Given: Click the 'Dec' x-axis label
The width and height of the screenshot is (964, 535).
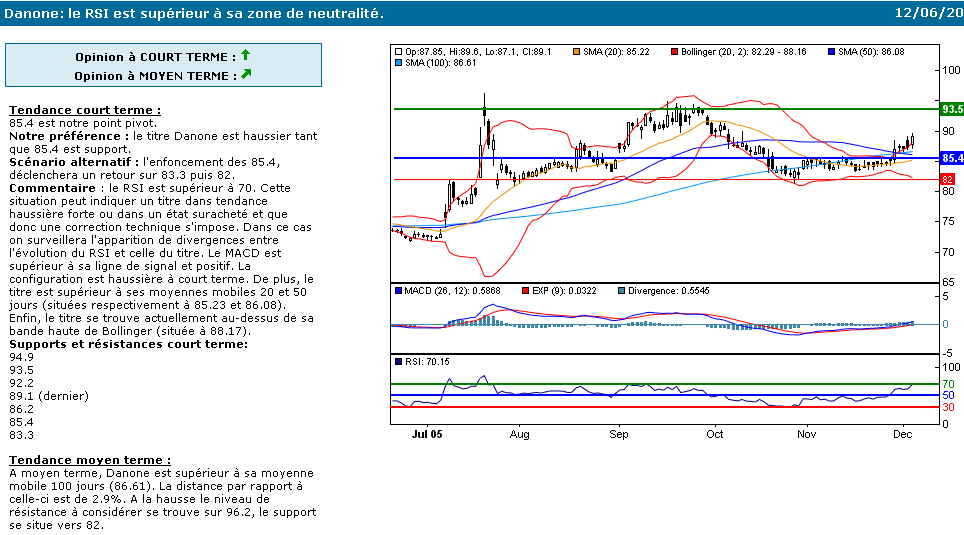Looking at the screenshot, I should click(x=903, y=434).
